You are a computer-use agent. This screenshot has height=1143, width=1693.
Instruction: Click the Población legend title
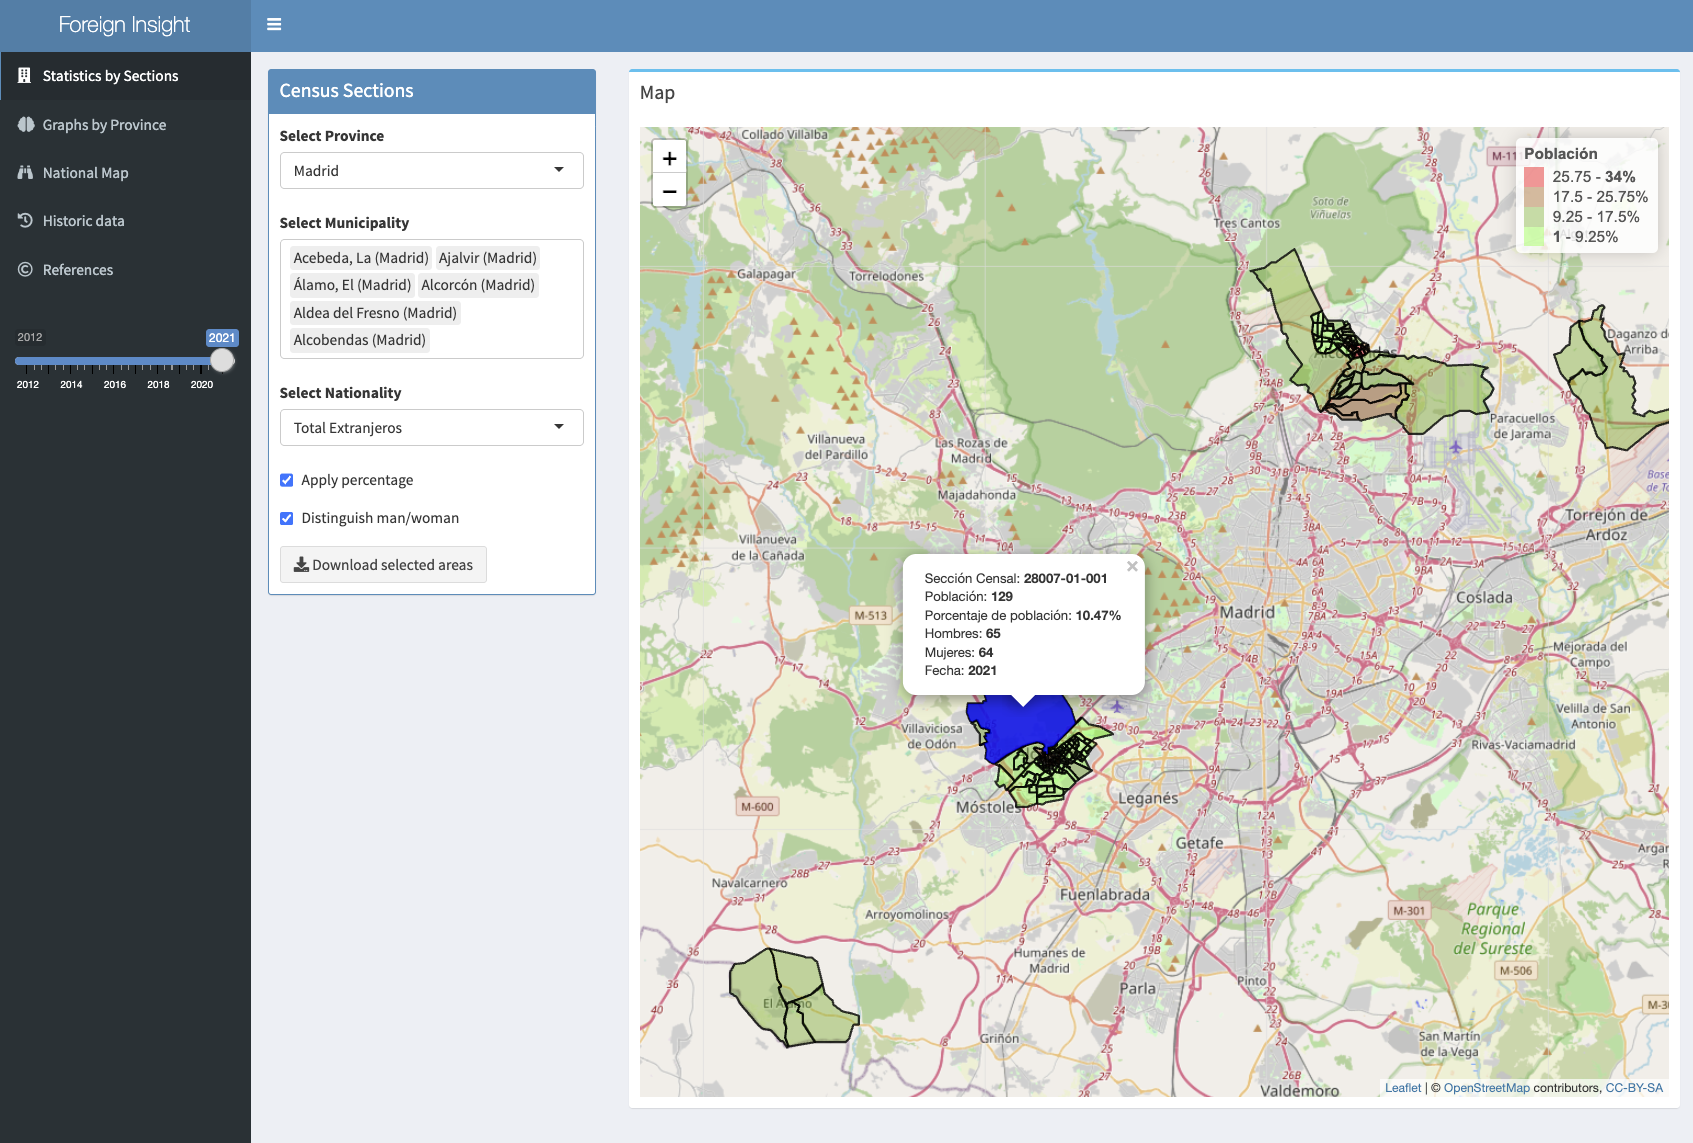coord(1560,154)
